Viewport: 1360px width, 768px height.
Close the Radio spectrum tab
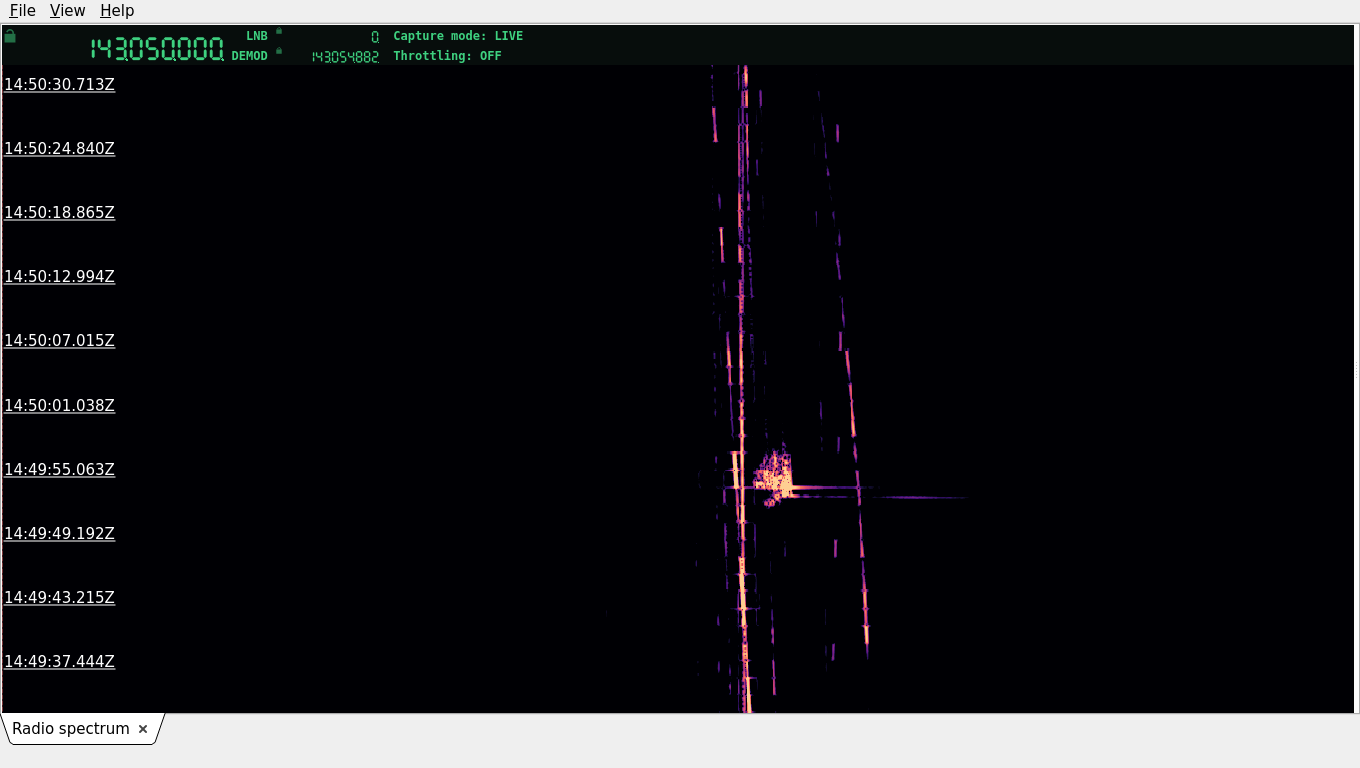143,729
